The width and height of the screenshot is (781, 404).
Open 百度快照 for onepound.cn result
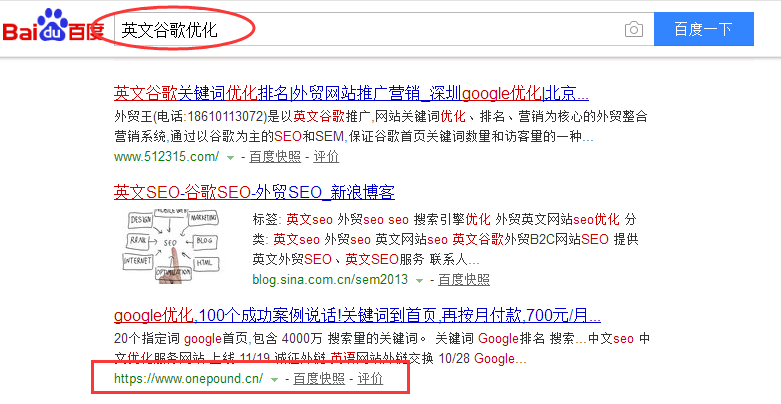319,378
